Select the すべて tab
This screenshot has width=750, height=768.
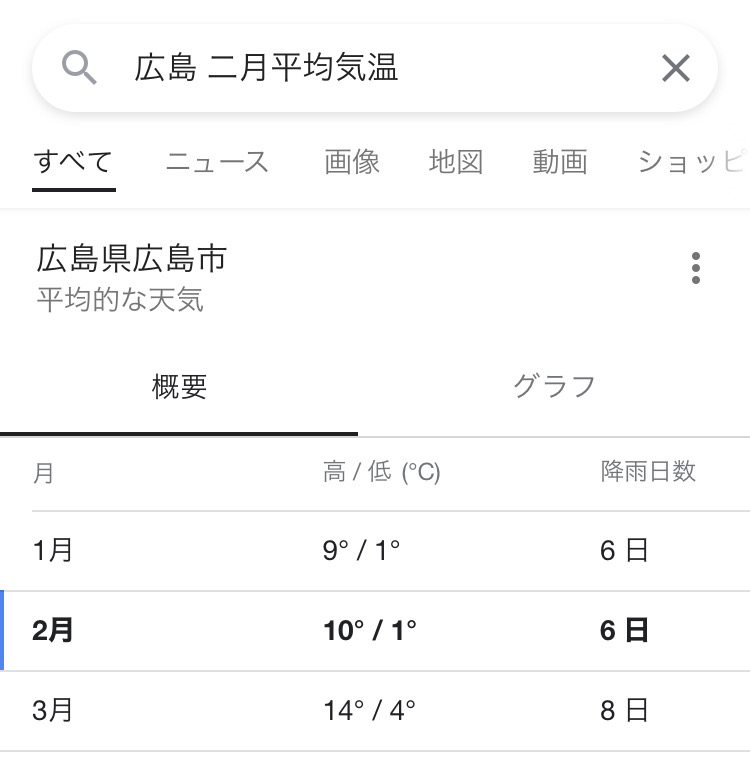(x=73, y=162)
